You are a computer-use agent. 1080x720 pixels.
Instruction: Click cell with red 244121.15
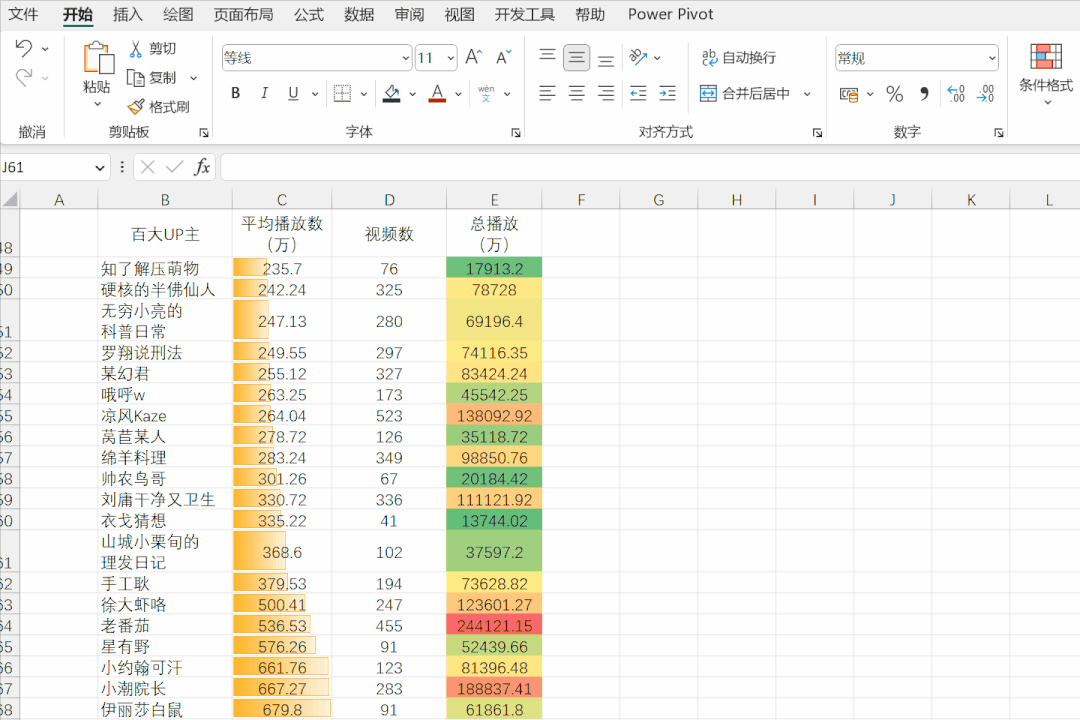coord(494,626)
